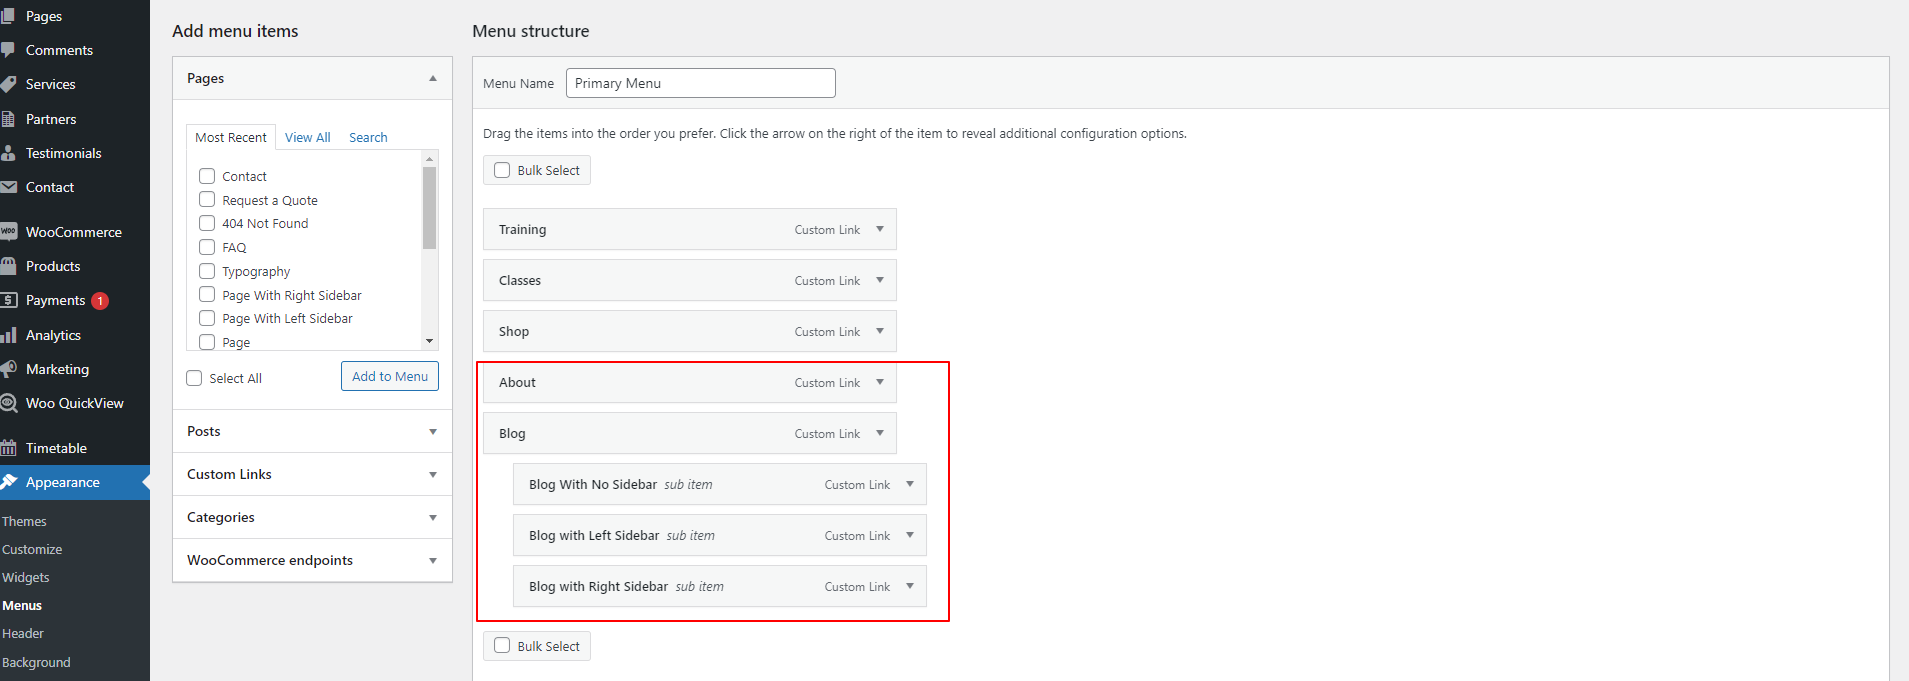Click the Add to Menu button
1909x681 pixels.
point(389,376)
